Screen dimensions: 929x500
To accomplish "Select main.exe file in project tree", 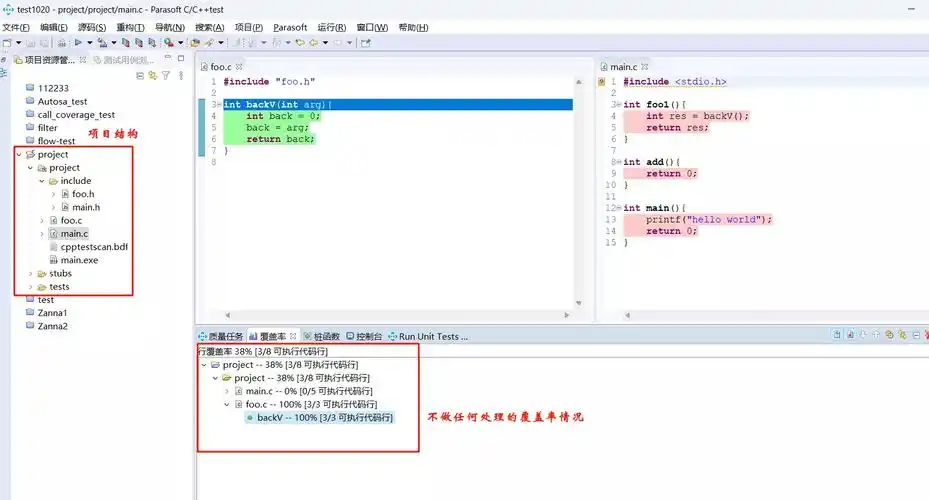I will (80, 260).
